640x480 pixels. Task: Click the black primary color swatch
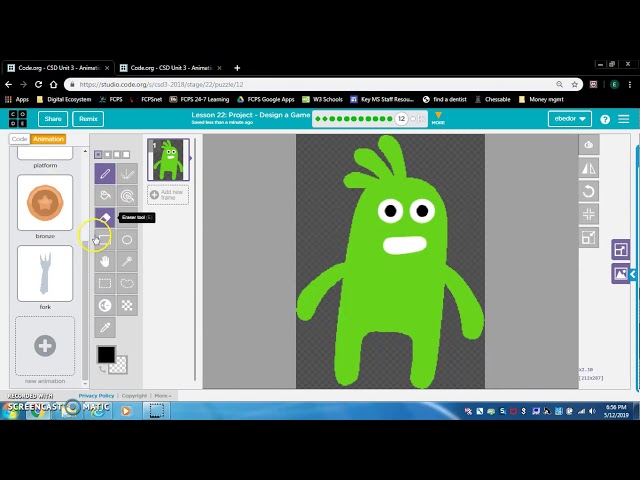(x=105, y=354)
